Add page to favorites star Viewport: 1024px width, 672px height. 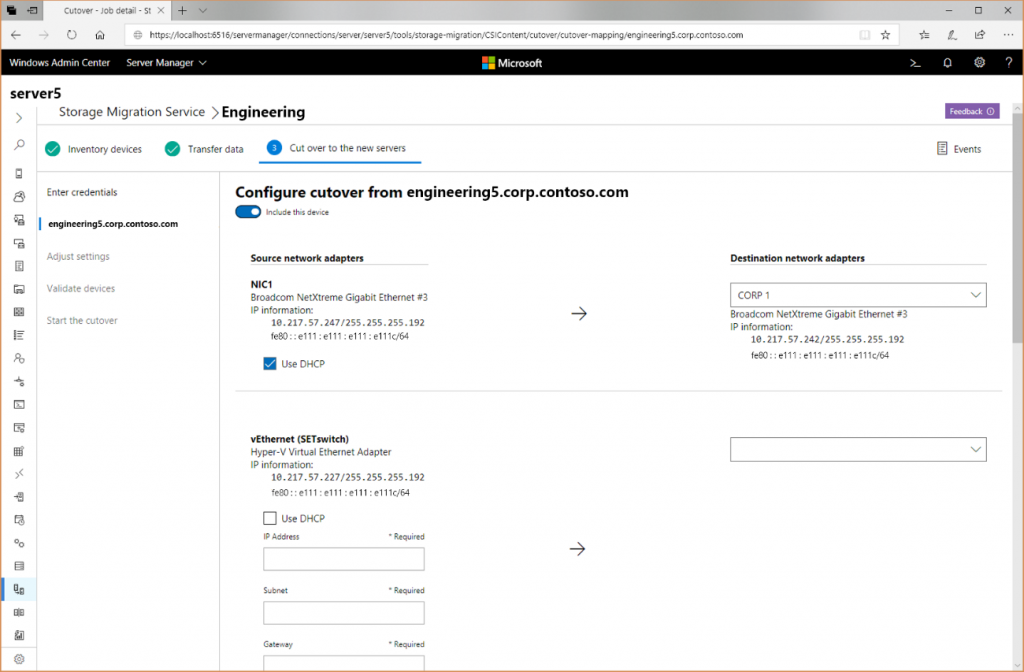point(885,35)
